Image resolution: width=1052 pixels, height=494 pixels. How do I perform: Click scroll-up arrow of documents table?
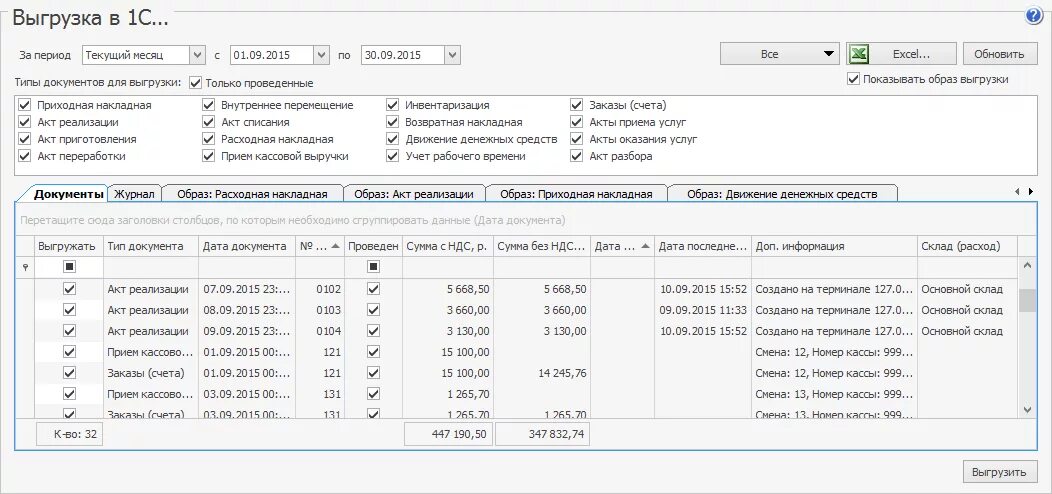pos(1027,266)
